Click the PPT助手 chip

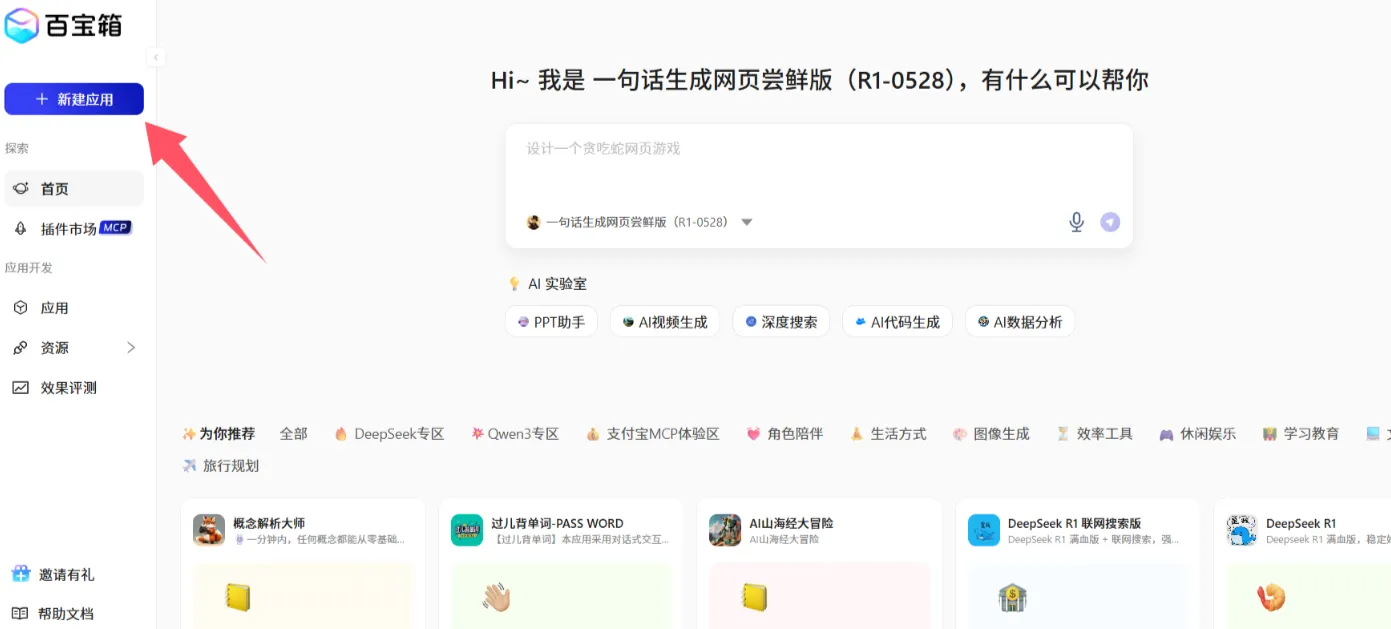click(552, 322)
